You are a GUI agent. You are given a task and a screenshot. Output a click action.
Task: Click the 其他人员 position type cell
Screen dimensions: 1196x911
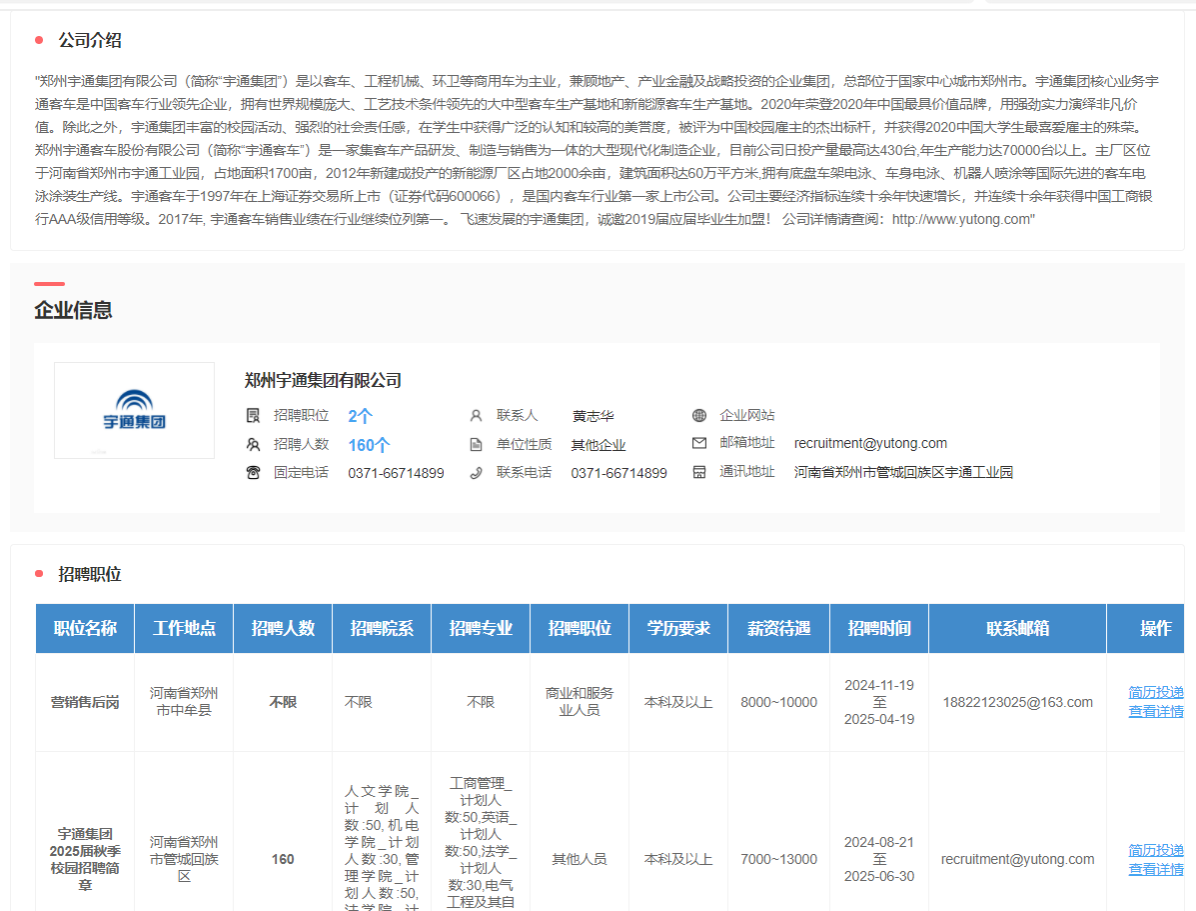pos(580,859)
